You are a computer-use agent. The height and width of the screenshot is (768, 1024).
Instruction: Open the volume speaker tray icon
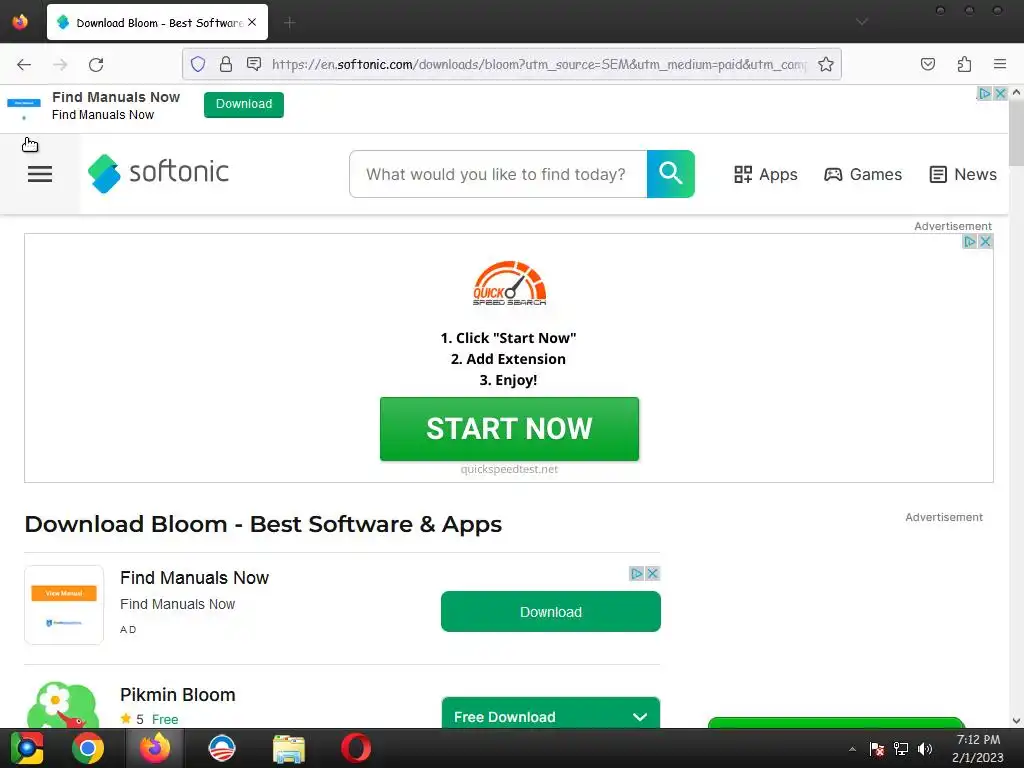[925, 749]
